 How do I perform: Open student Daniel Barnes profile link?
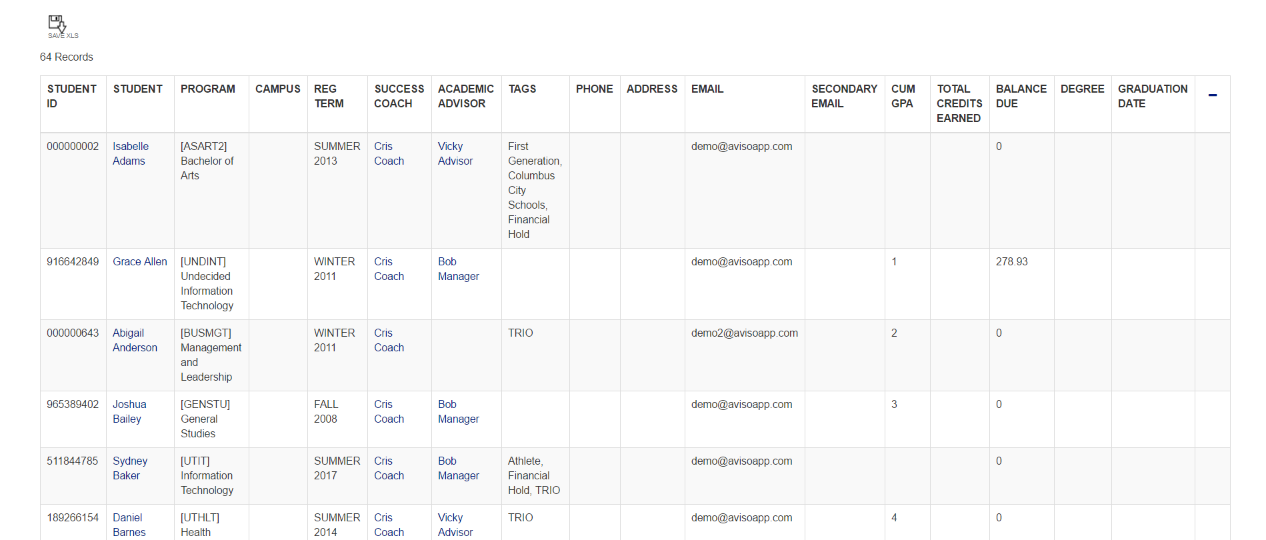[x=129, y=525]
